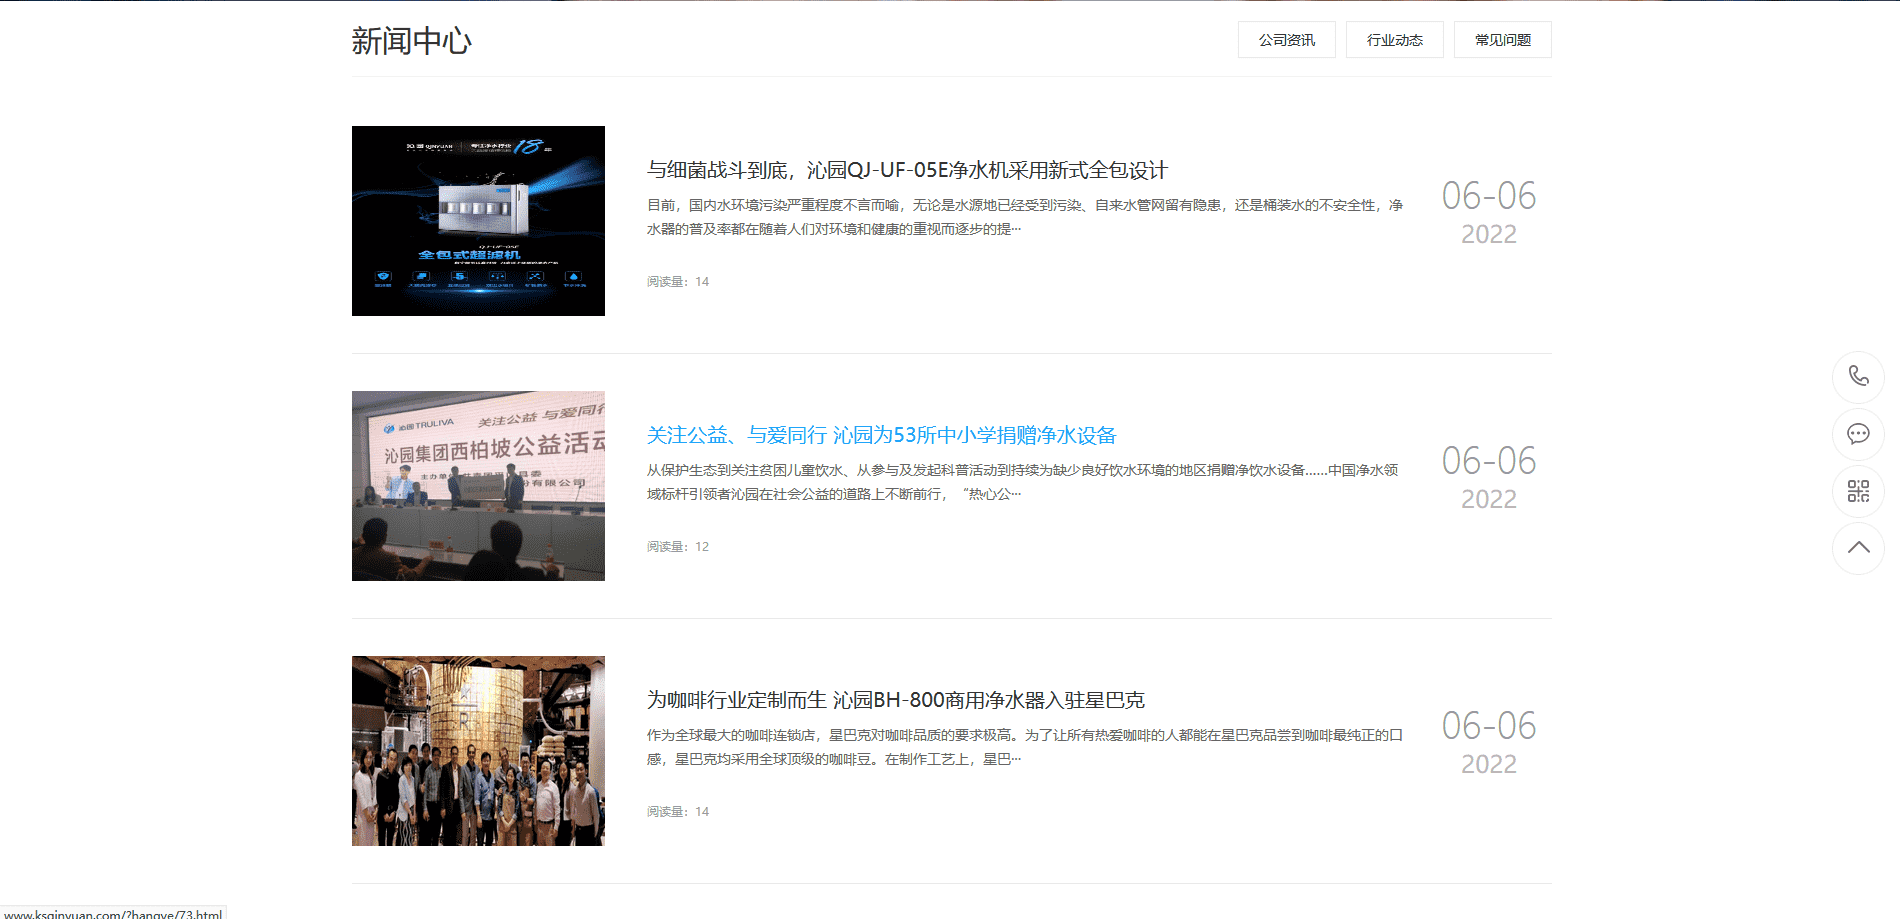
Task: Open article about BH-800商用净水器入驻星巴克
Action: 895,701
